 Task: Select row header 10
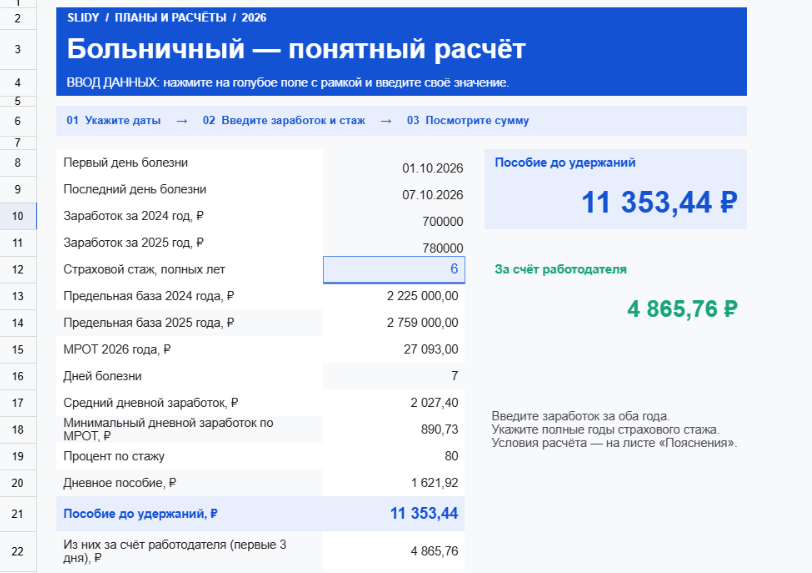pos(18,216)
